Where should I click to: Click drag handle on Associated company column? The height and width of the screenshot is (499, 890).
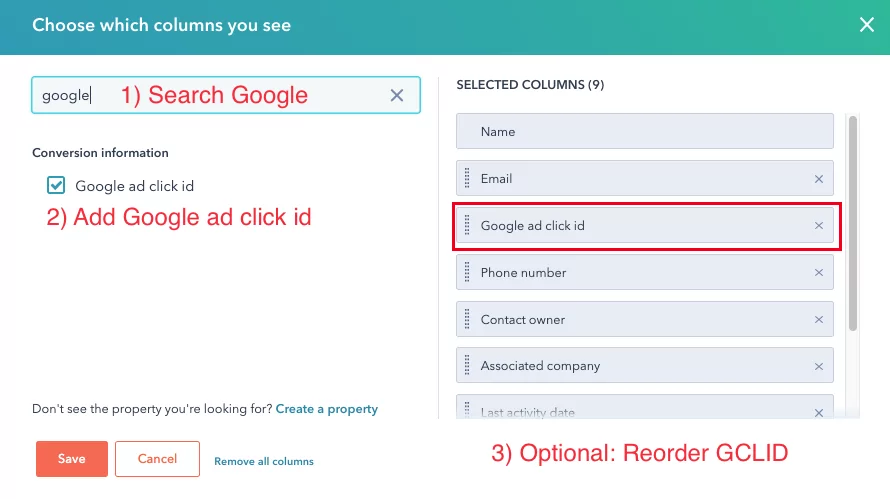pos(467,366)
